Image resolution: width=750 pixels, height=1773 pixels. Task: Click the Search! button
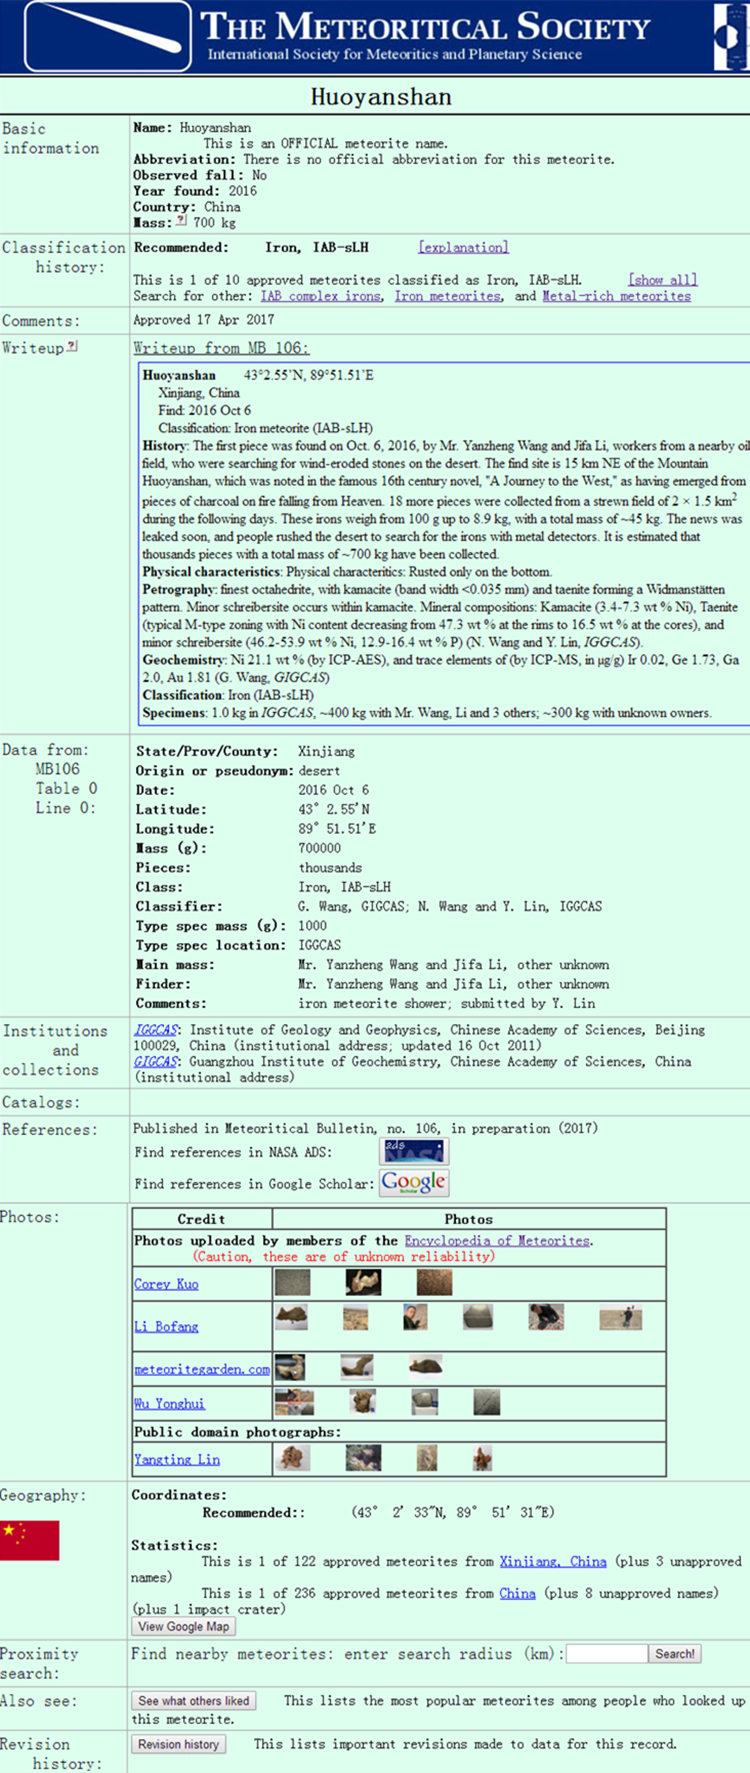tap(675, 1654)
